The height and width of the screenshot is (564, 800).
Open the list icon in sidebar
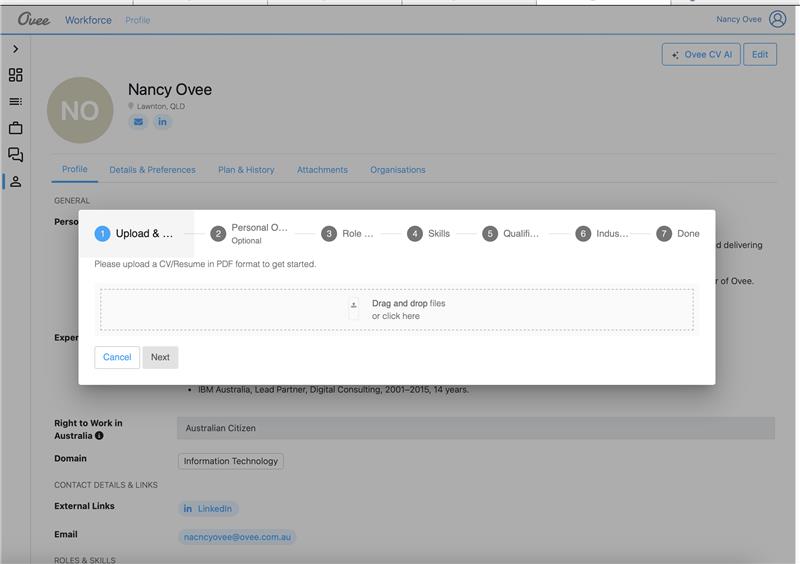pos(15,102)
